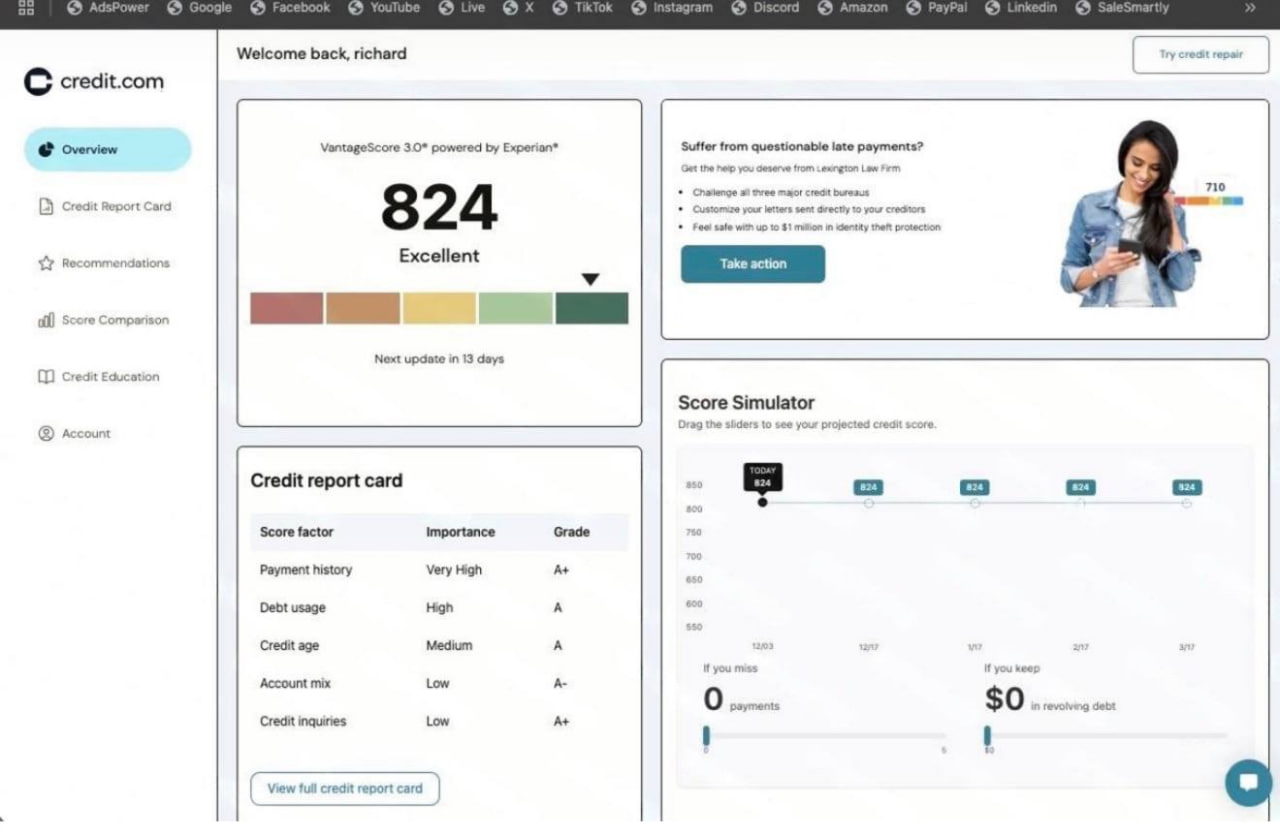Image resolution: width=1280 pixels, height=833 pixels.
Task: Open the chat support bubble
Action: (x=1248, y=782)
